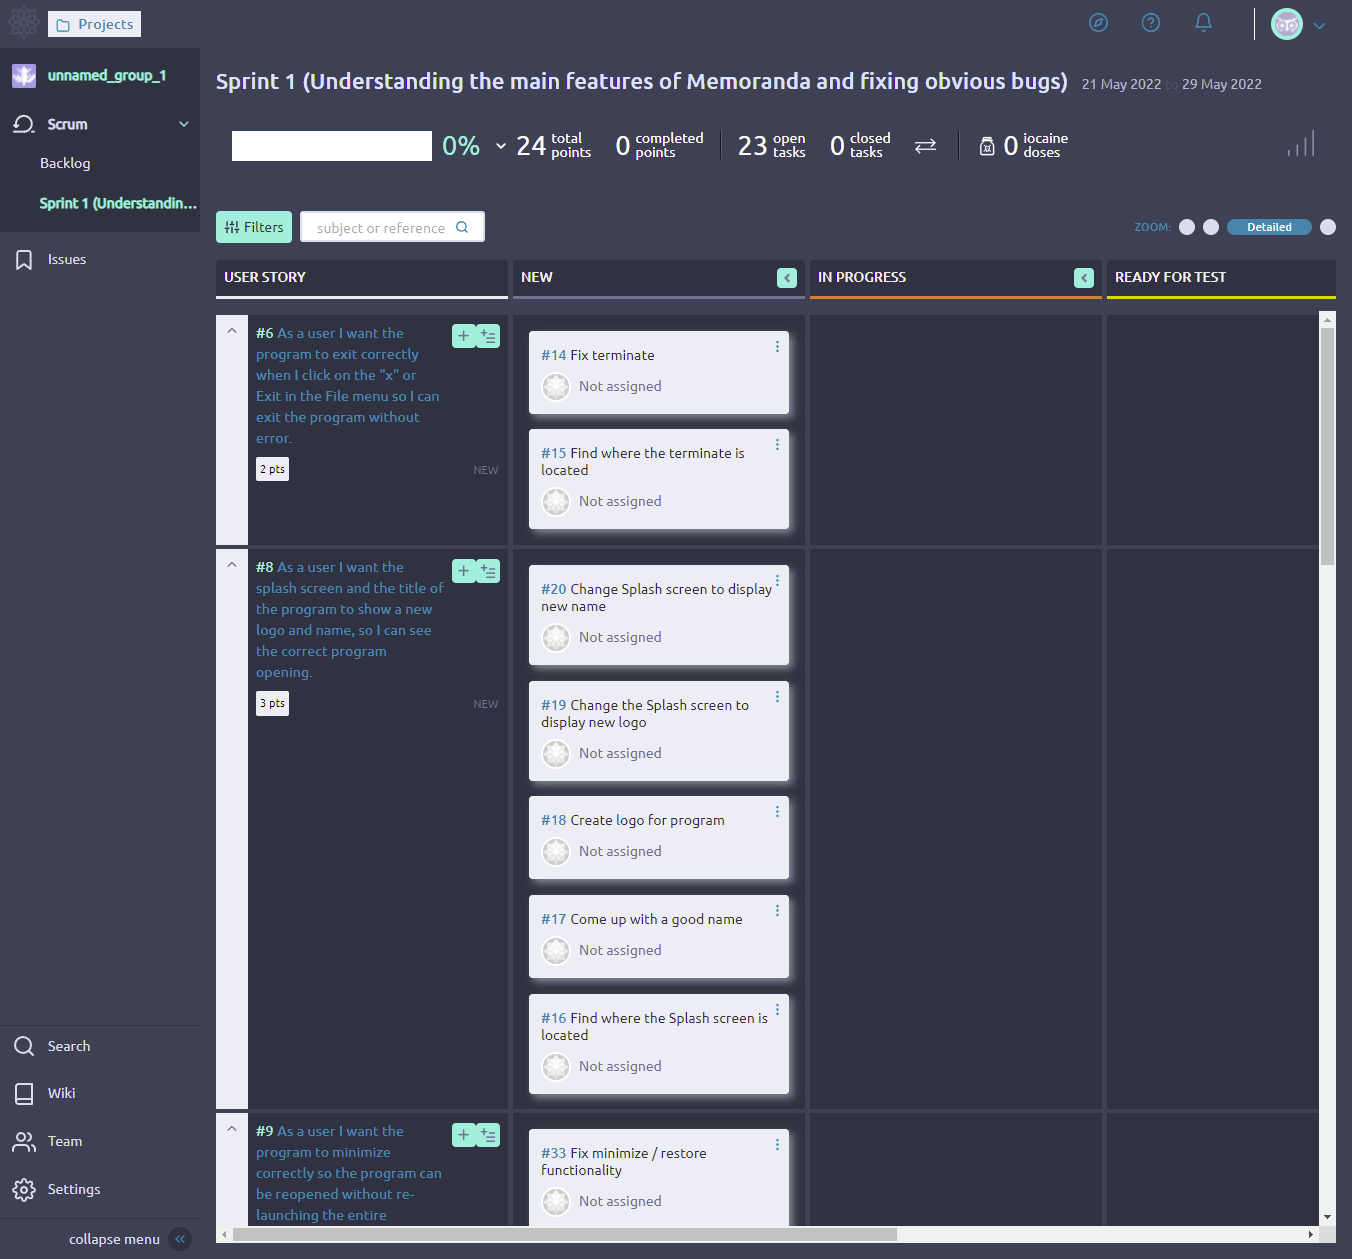Open Issues in the sidebar
The image size is (1352, 1259).
[x=67, y=259]
